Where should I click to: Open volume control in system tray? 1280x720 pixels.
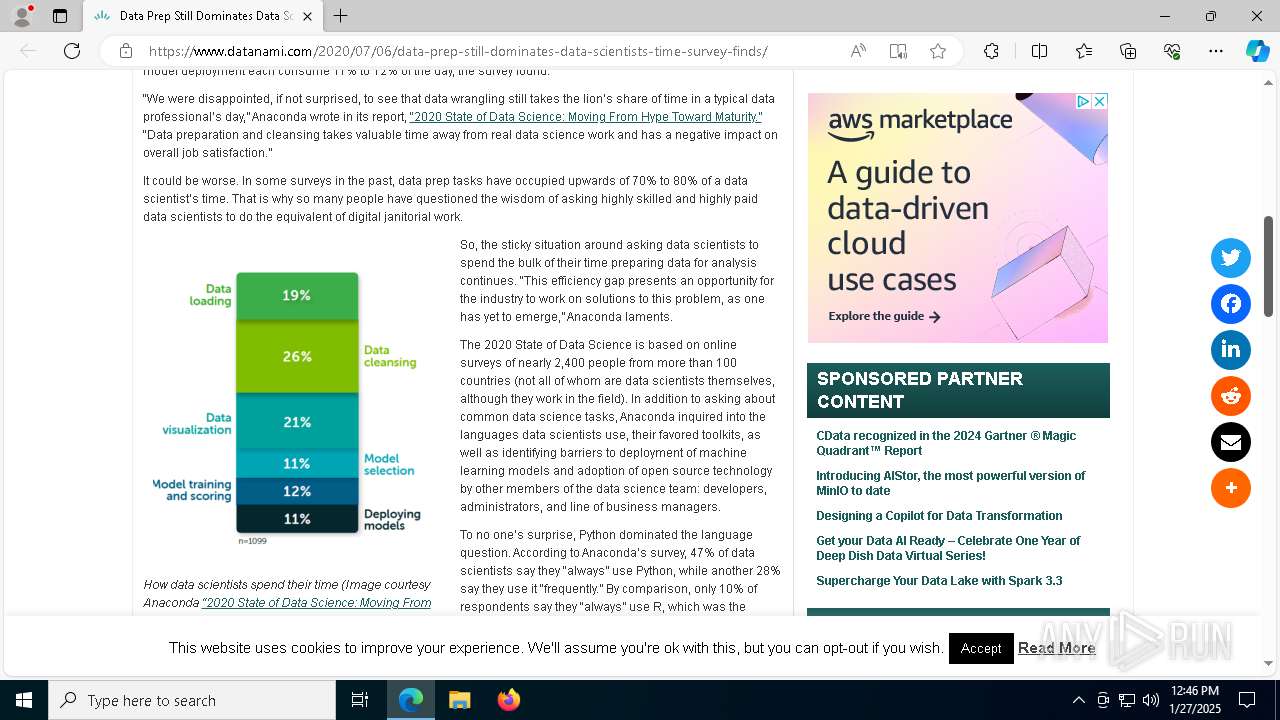(1151, 700)
